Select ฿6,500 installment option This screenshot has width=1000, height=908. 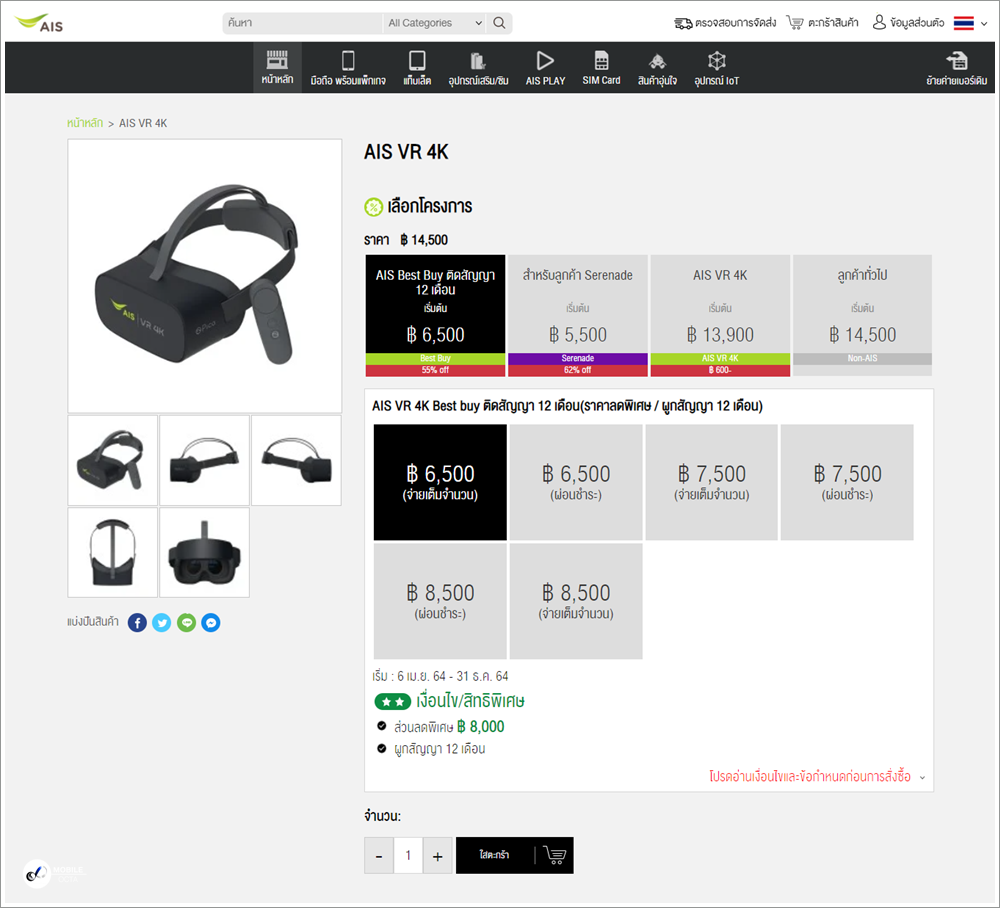coord(576,482)
